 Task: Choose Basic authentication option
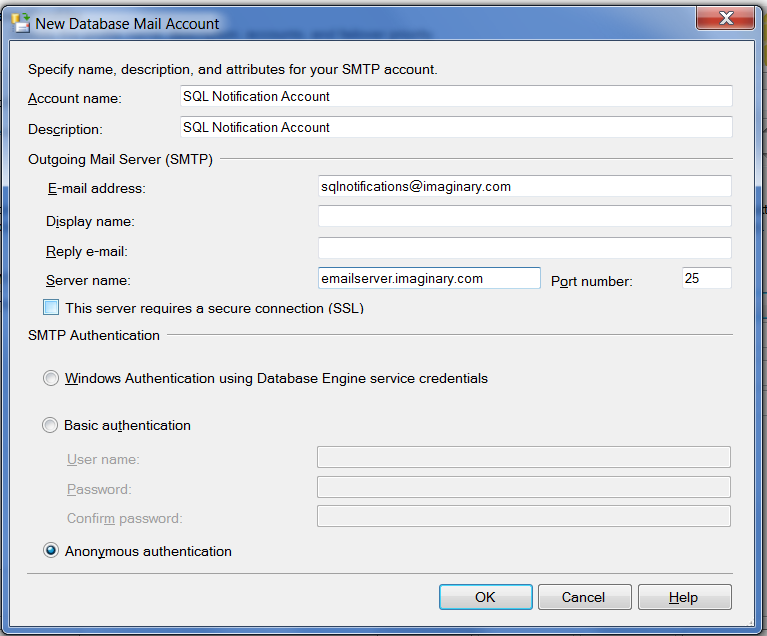click(51, 426)
